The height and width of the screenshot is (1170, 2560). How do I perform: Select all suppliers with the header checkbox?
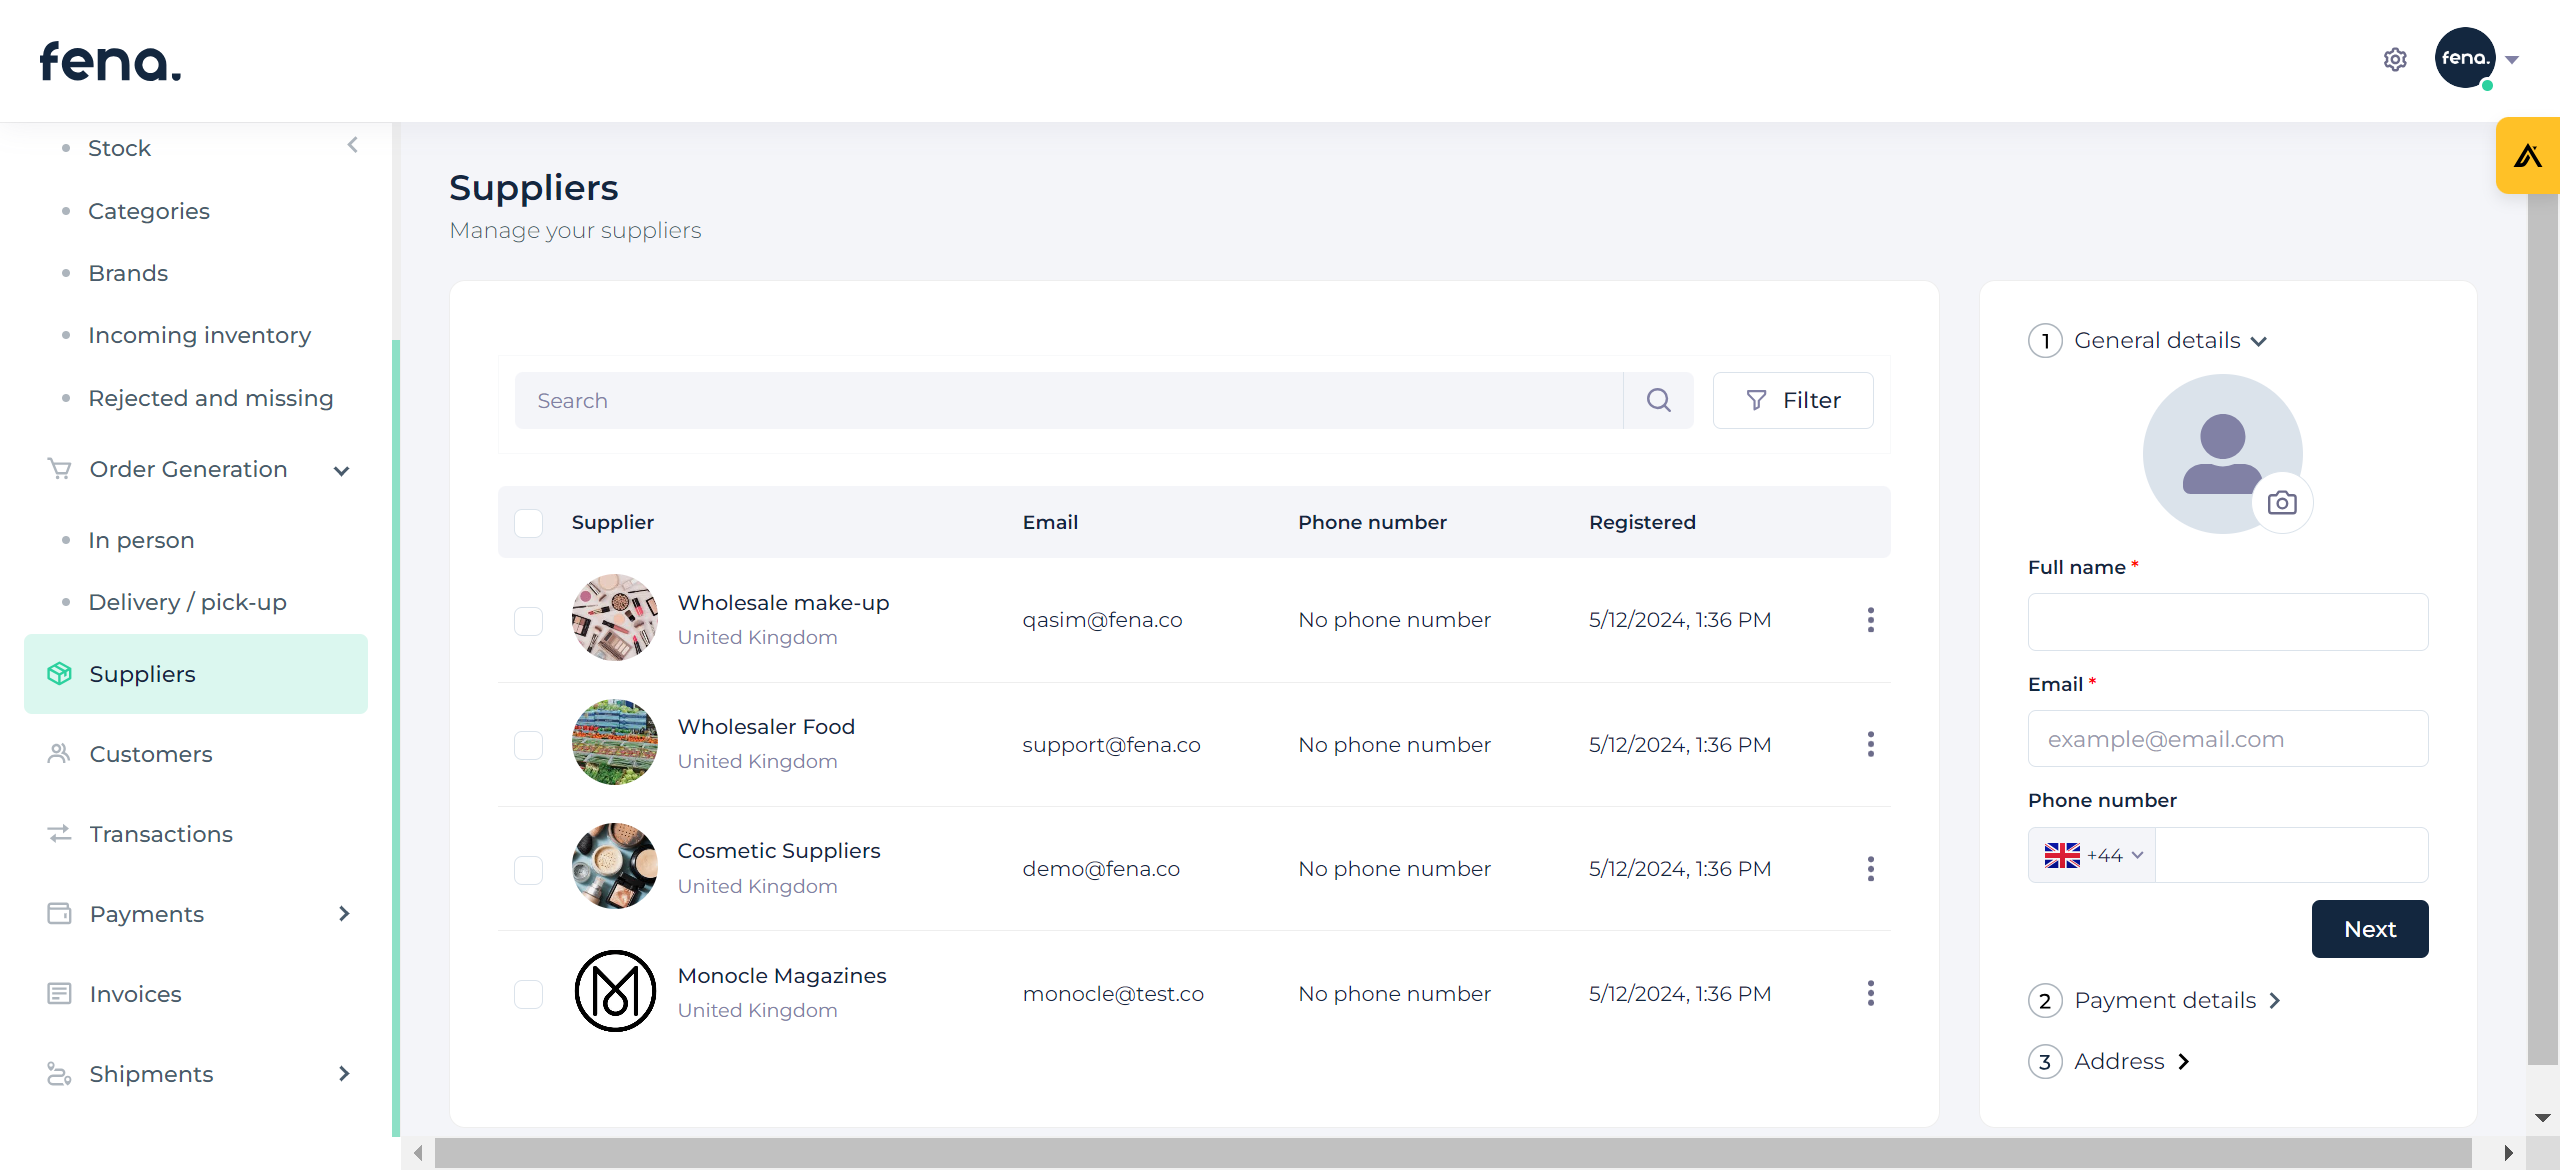[x=528, y=523]
